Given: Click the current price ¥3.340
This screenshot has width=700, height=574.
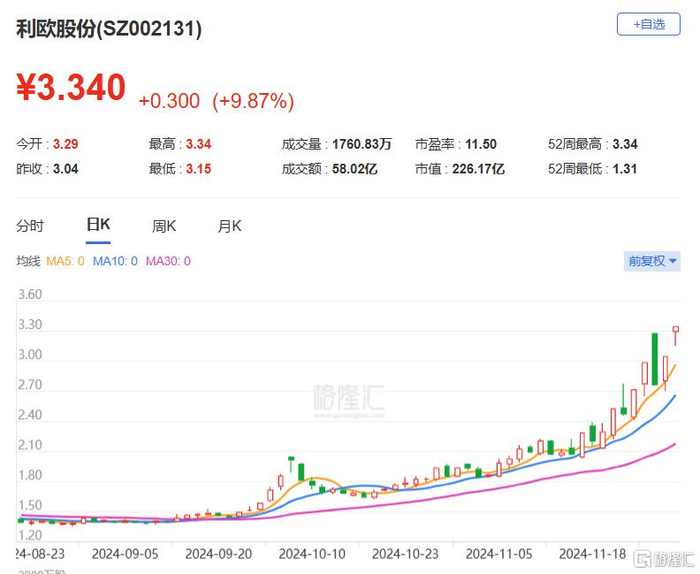Looking at the screenshot, I should click(x=71, y=87).
